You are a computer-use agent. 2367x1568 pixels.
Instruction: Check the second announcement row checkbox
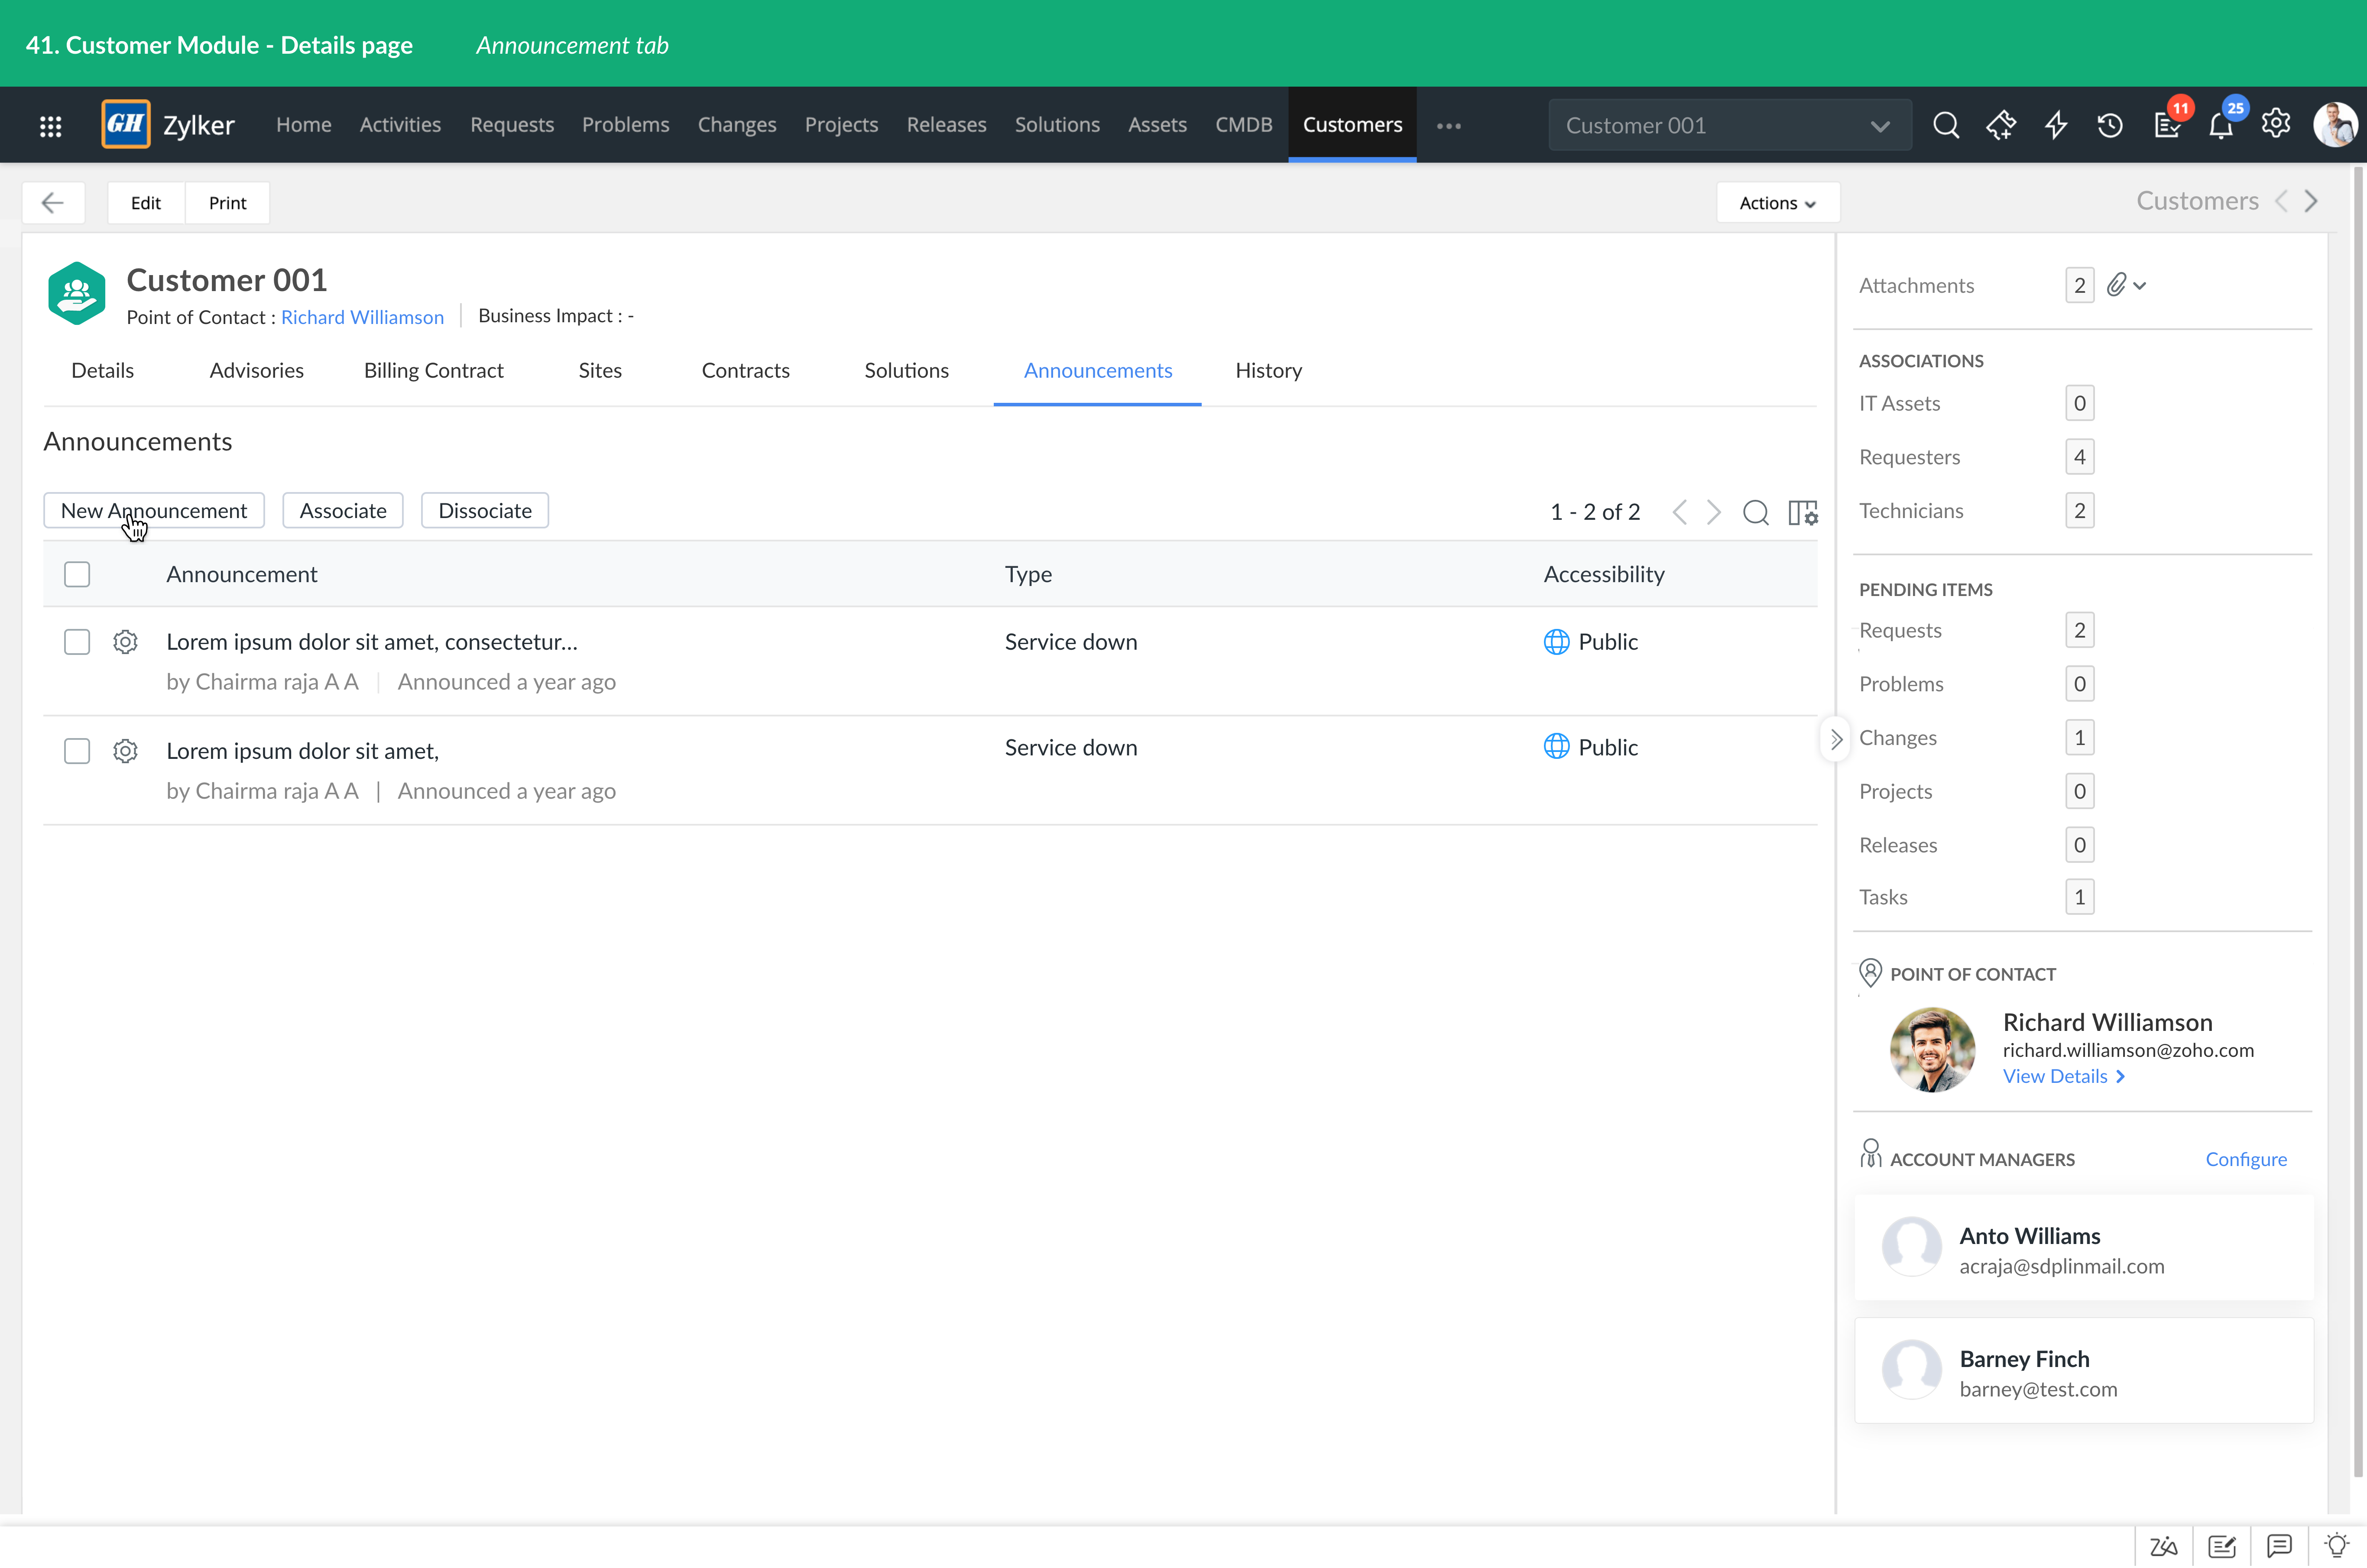[77, 751]
